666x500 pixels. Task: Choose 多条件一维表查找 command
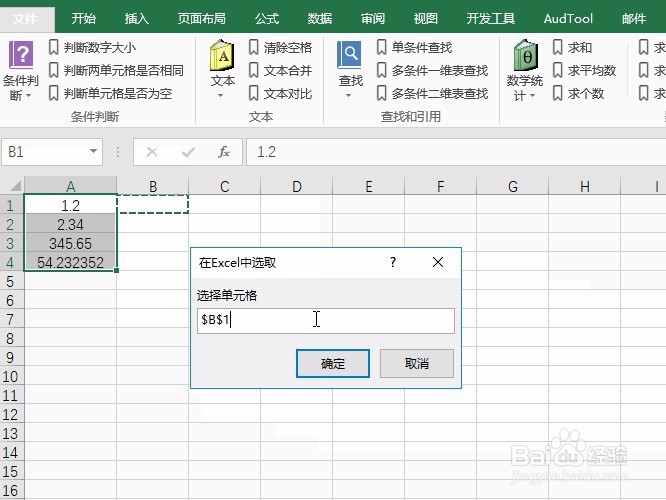pyautogui.click(x=432, y=70)
